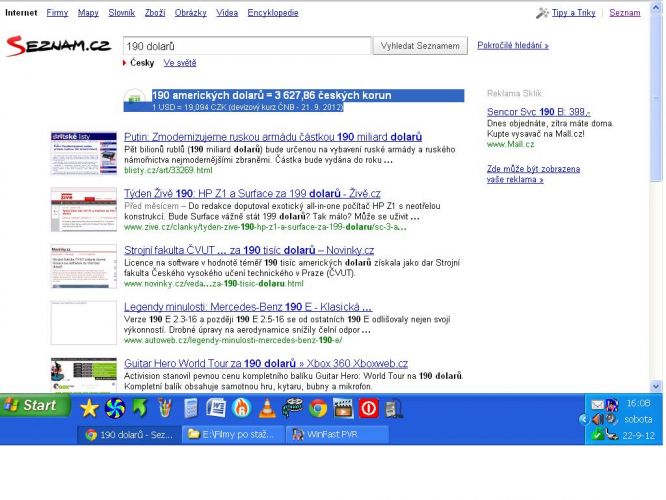Click the green checkmark shield tray icon
The image size is (666, 500).
[x=598, y=435]
